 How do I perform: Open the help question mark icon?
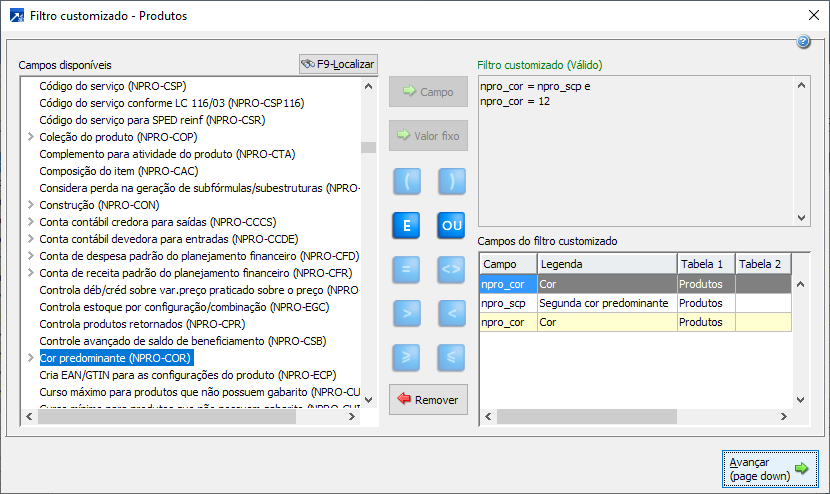pyautogui.click(x=803, y=41)
